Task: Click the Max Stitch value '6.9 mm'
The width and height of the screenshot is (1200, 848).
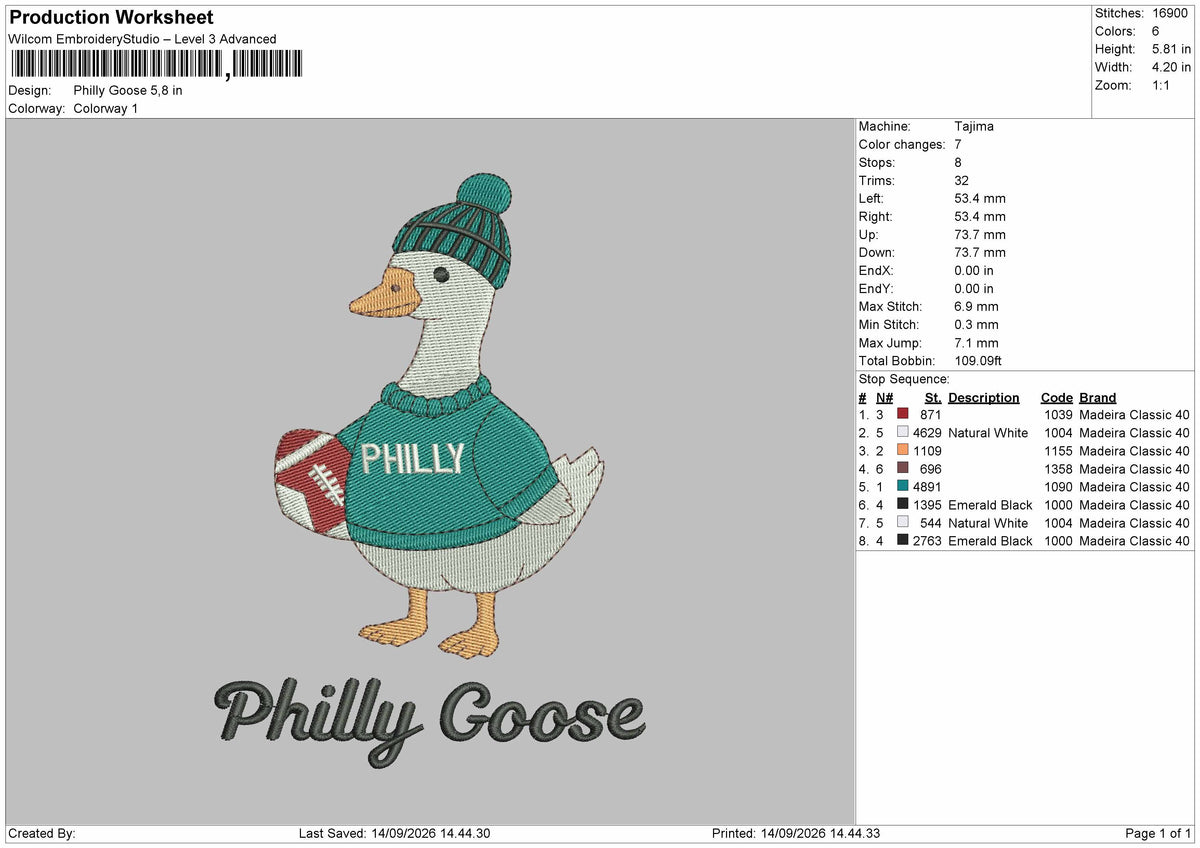Action: 976,307
